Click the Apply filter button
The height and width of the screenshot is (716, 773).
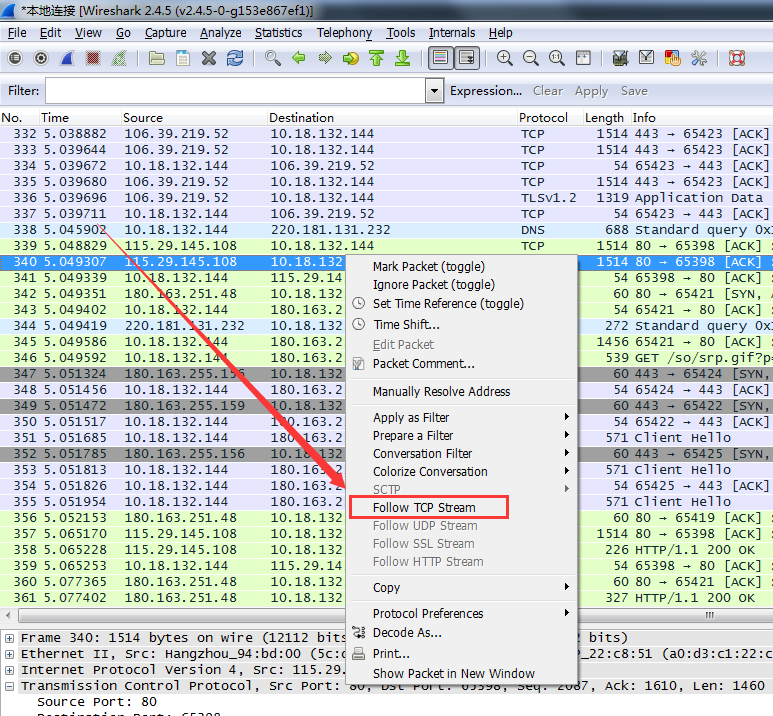coord(591,91)
